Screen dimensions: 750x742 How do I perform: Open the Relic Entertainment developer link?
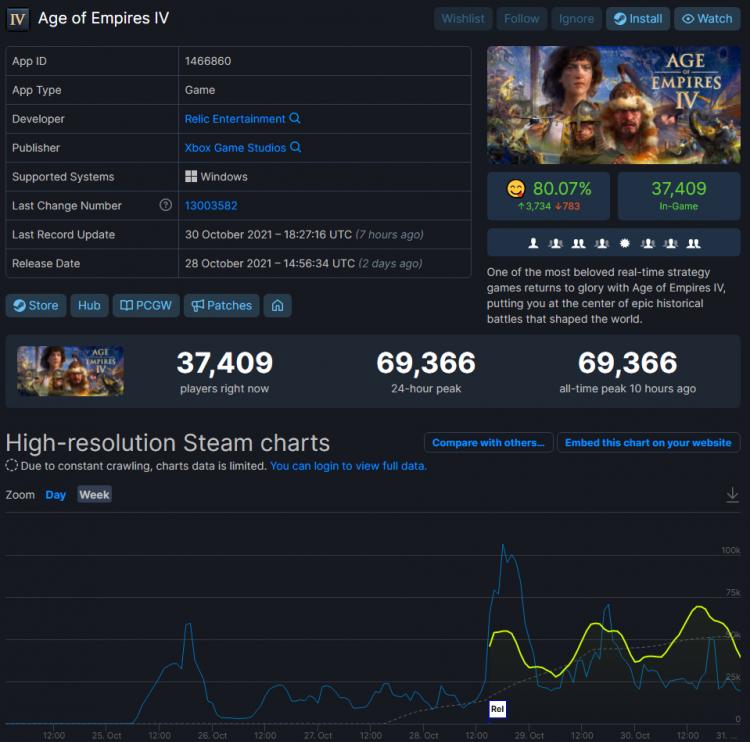pos(235,119)
